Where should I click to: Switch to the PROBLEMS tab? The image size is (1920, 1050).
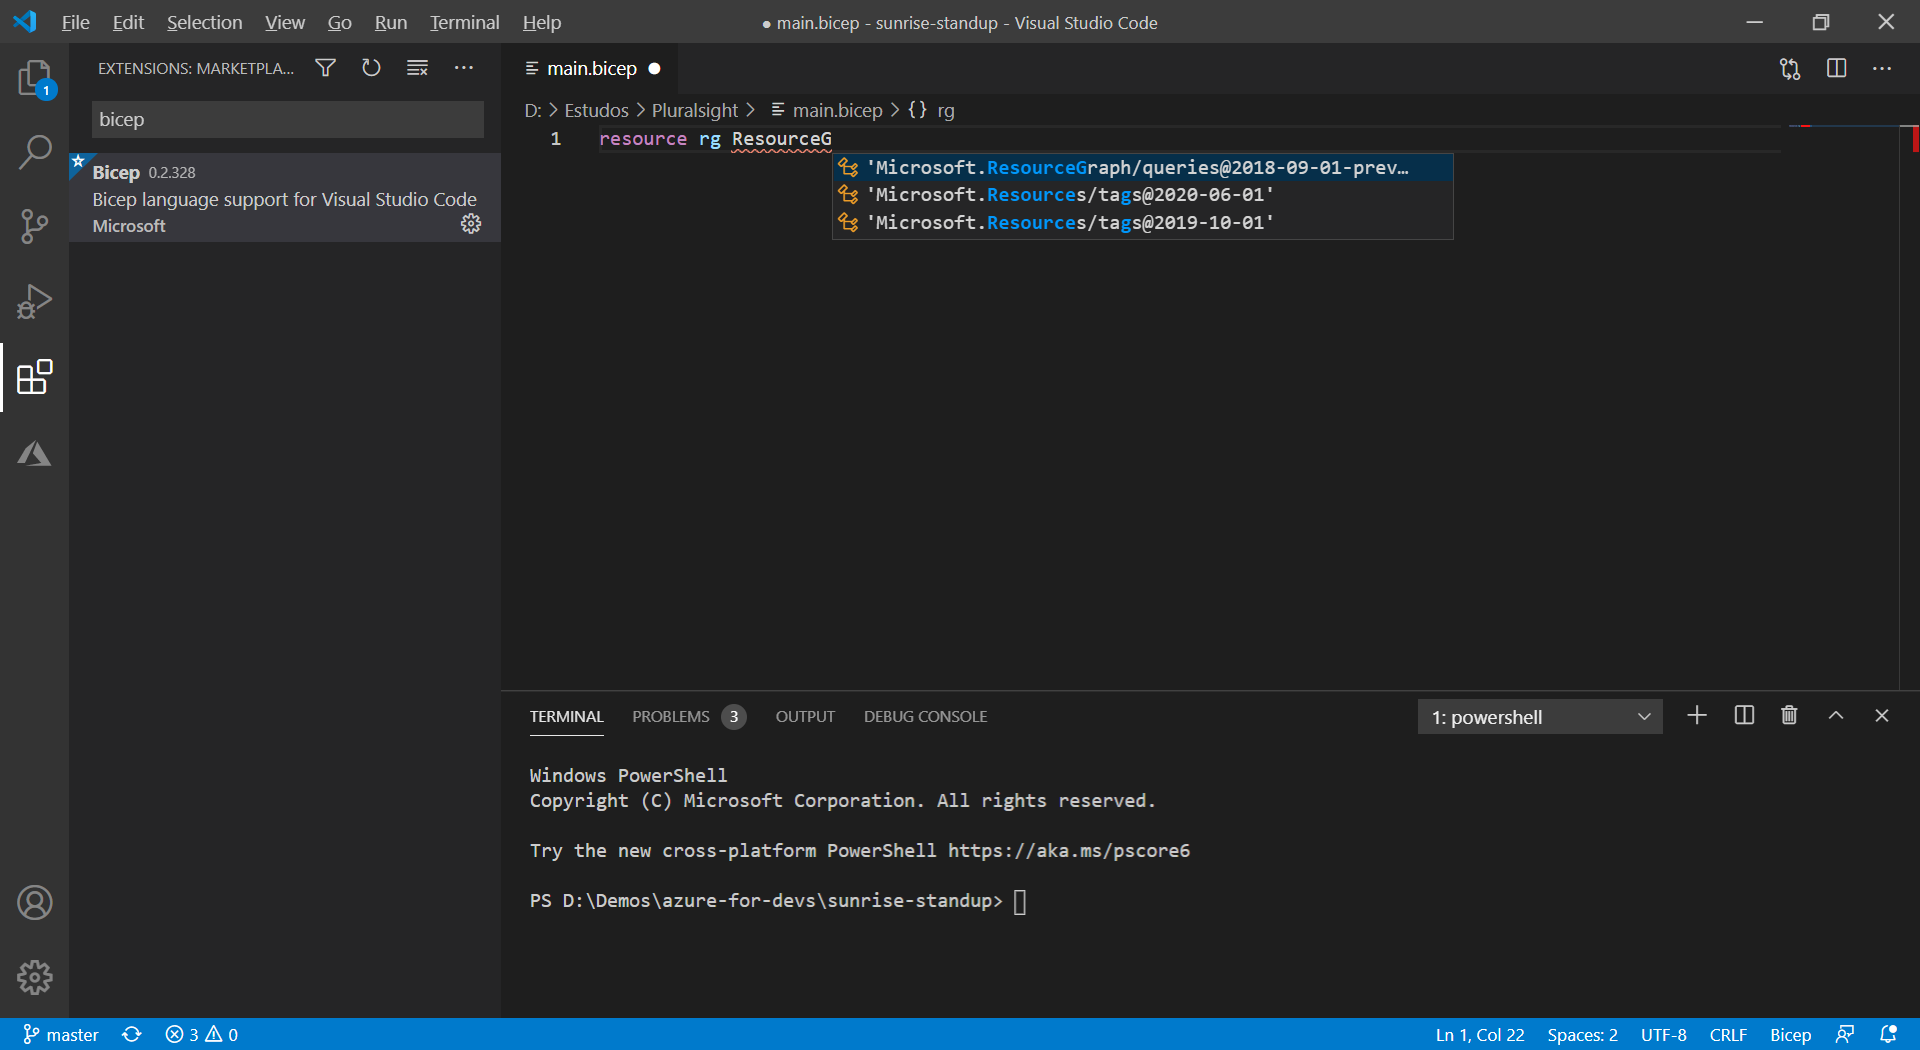click(x=672, y=716)
